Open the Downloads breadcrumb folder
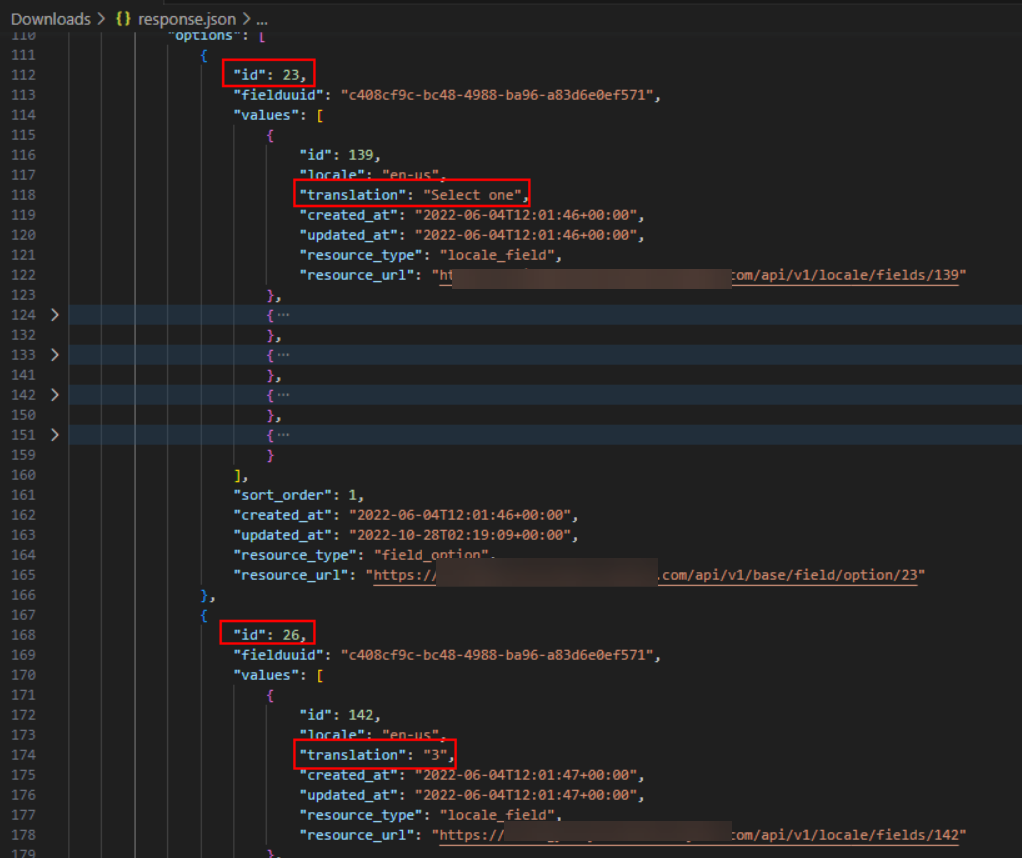The width and height of the screenshot is (1022, 858). click(x=50, y=19)
